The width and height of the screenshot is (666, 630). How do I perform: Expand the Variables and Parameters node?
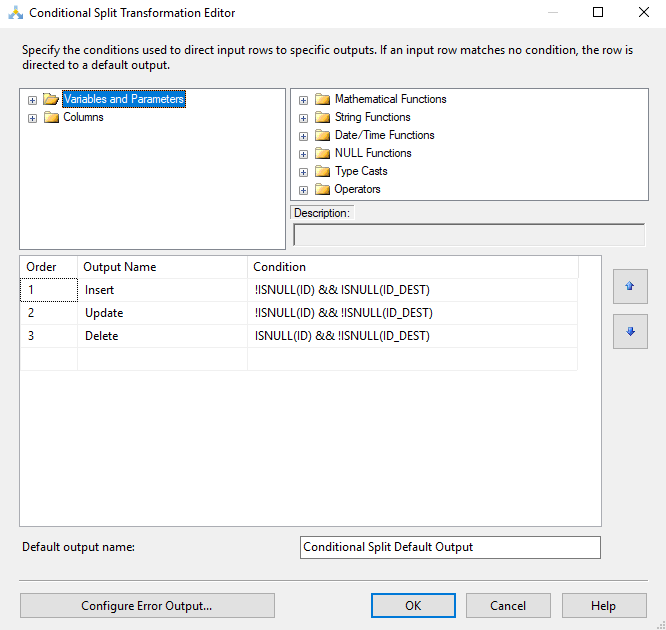(x=32, y=100)
